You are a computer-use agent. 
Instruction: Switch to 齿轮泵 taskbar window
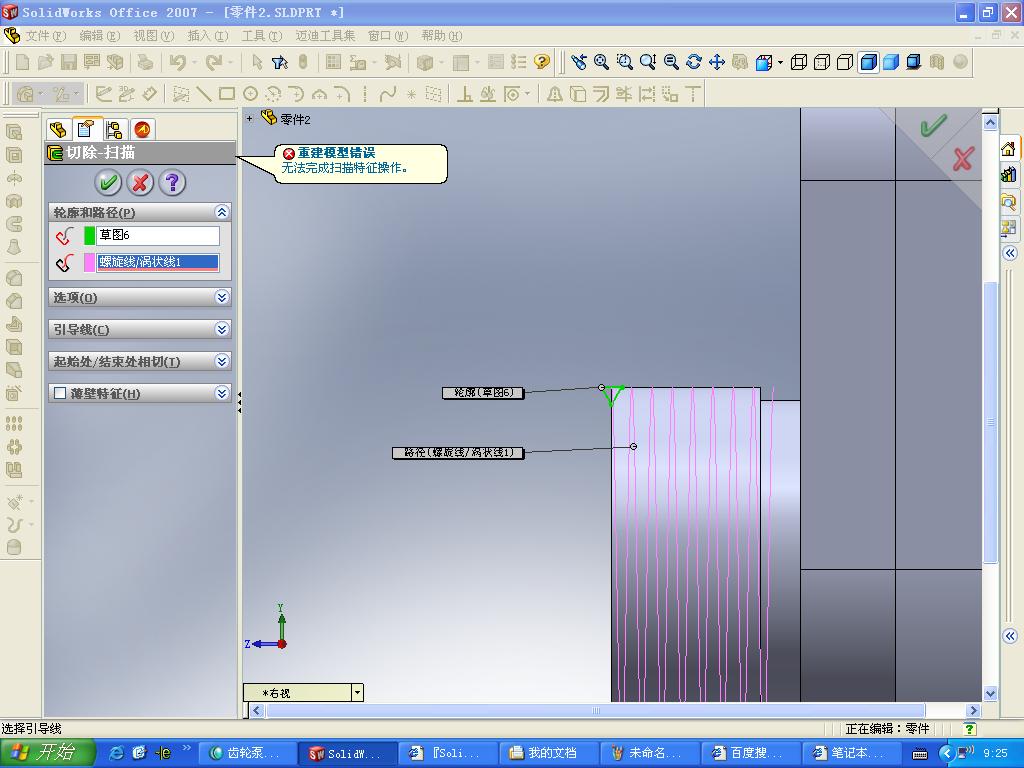[247, 753]
